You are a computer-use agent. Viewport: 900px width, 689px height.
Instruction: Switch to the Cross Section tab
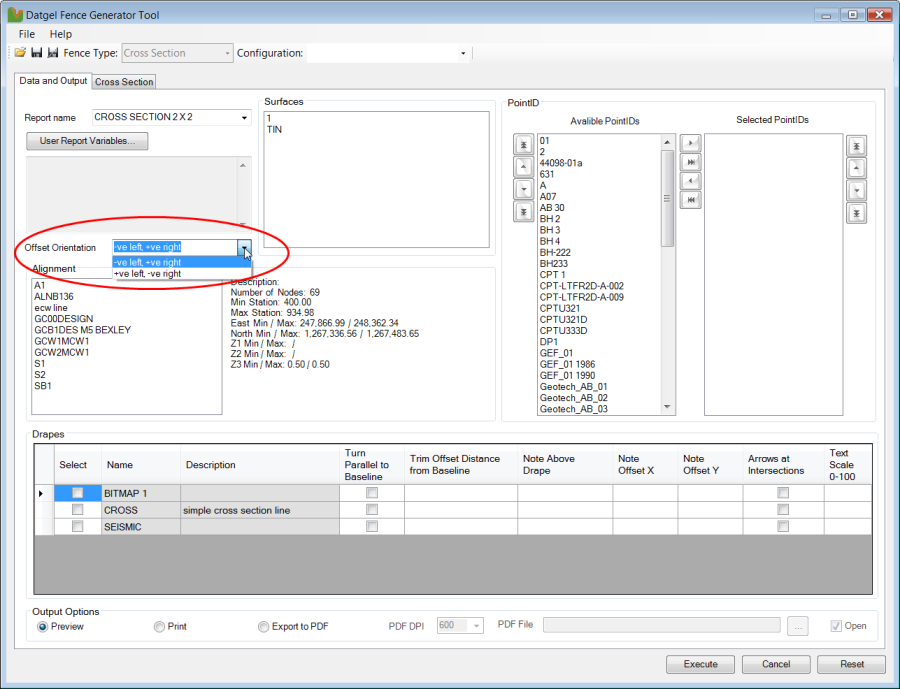pyautogui.click(x=124, y=82)
